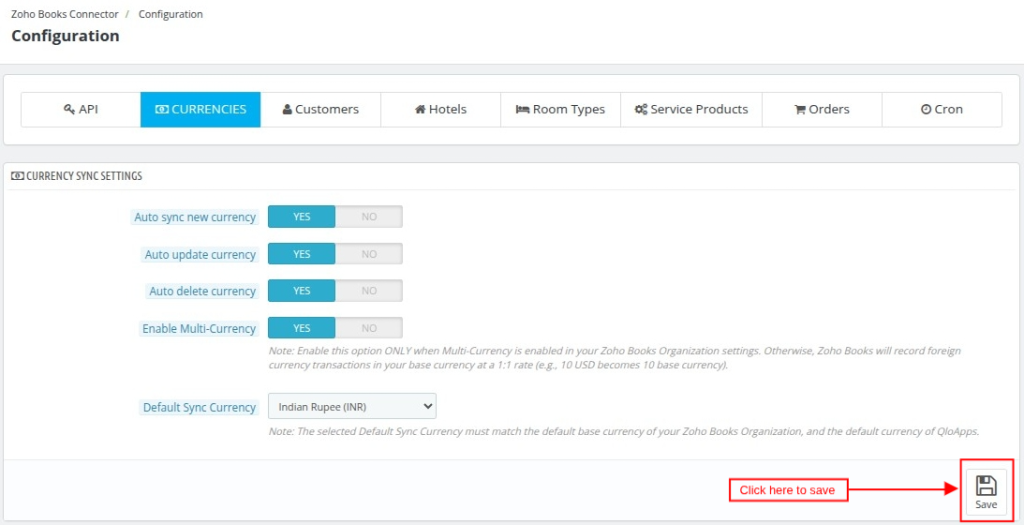Click the Enable Multi-Currency label
Screen dimensions: 1024x525
[199, 328]
